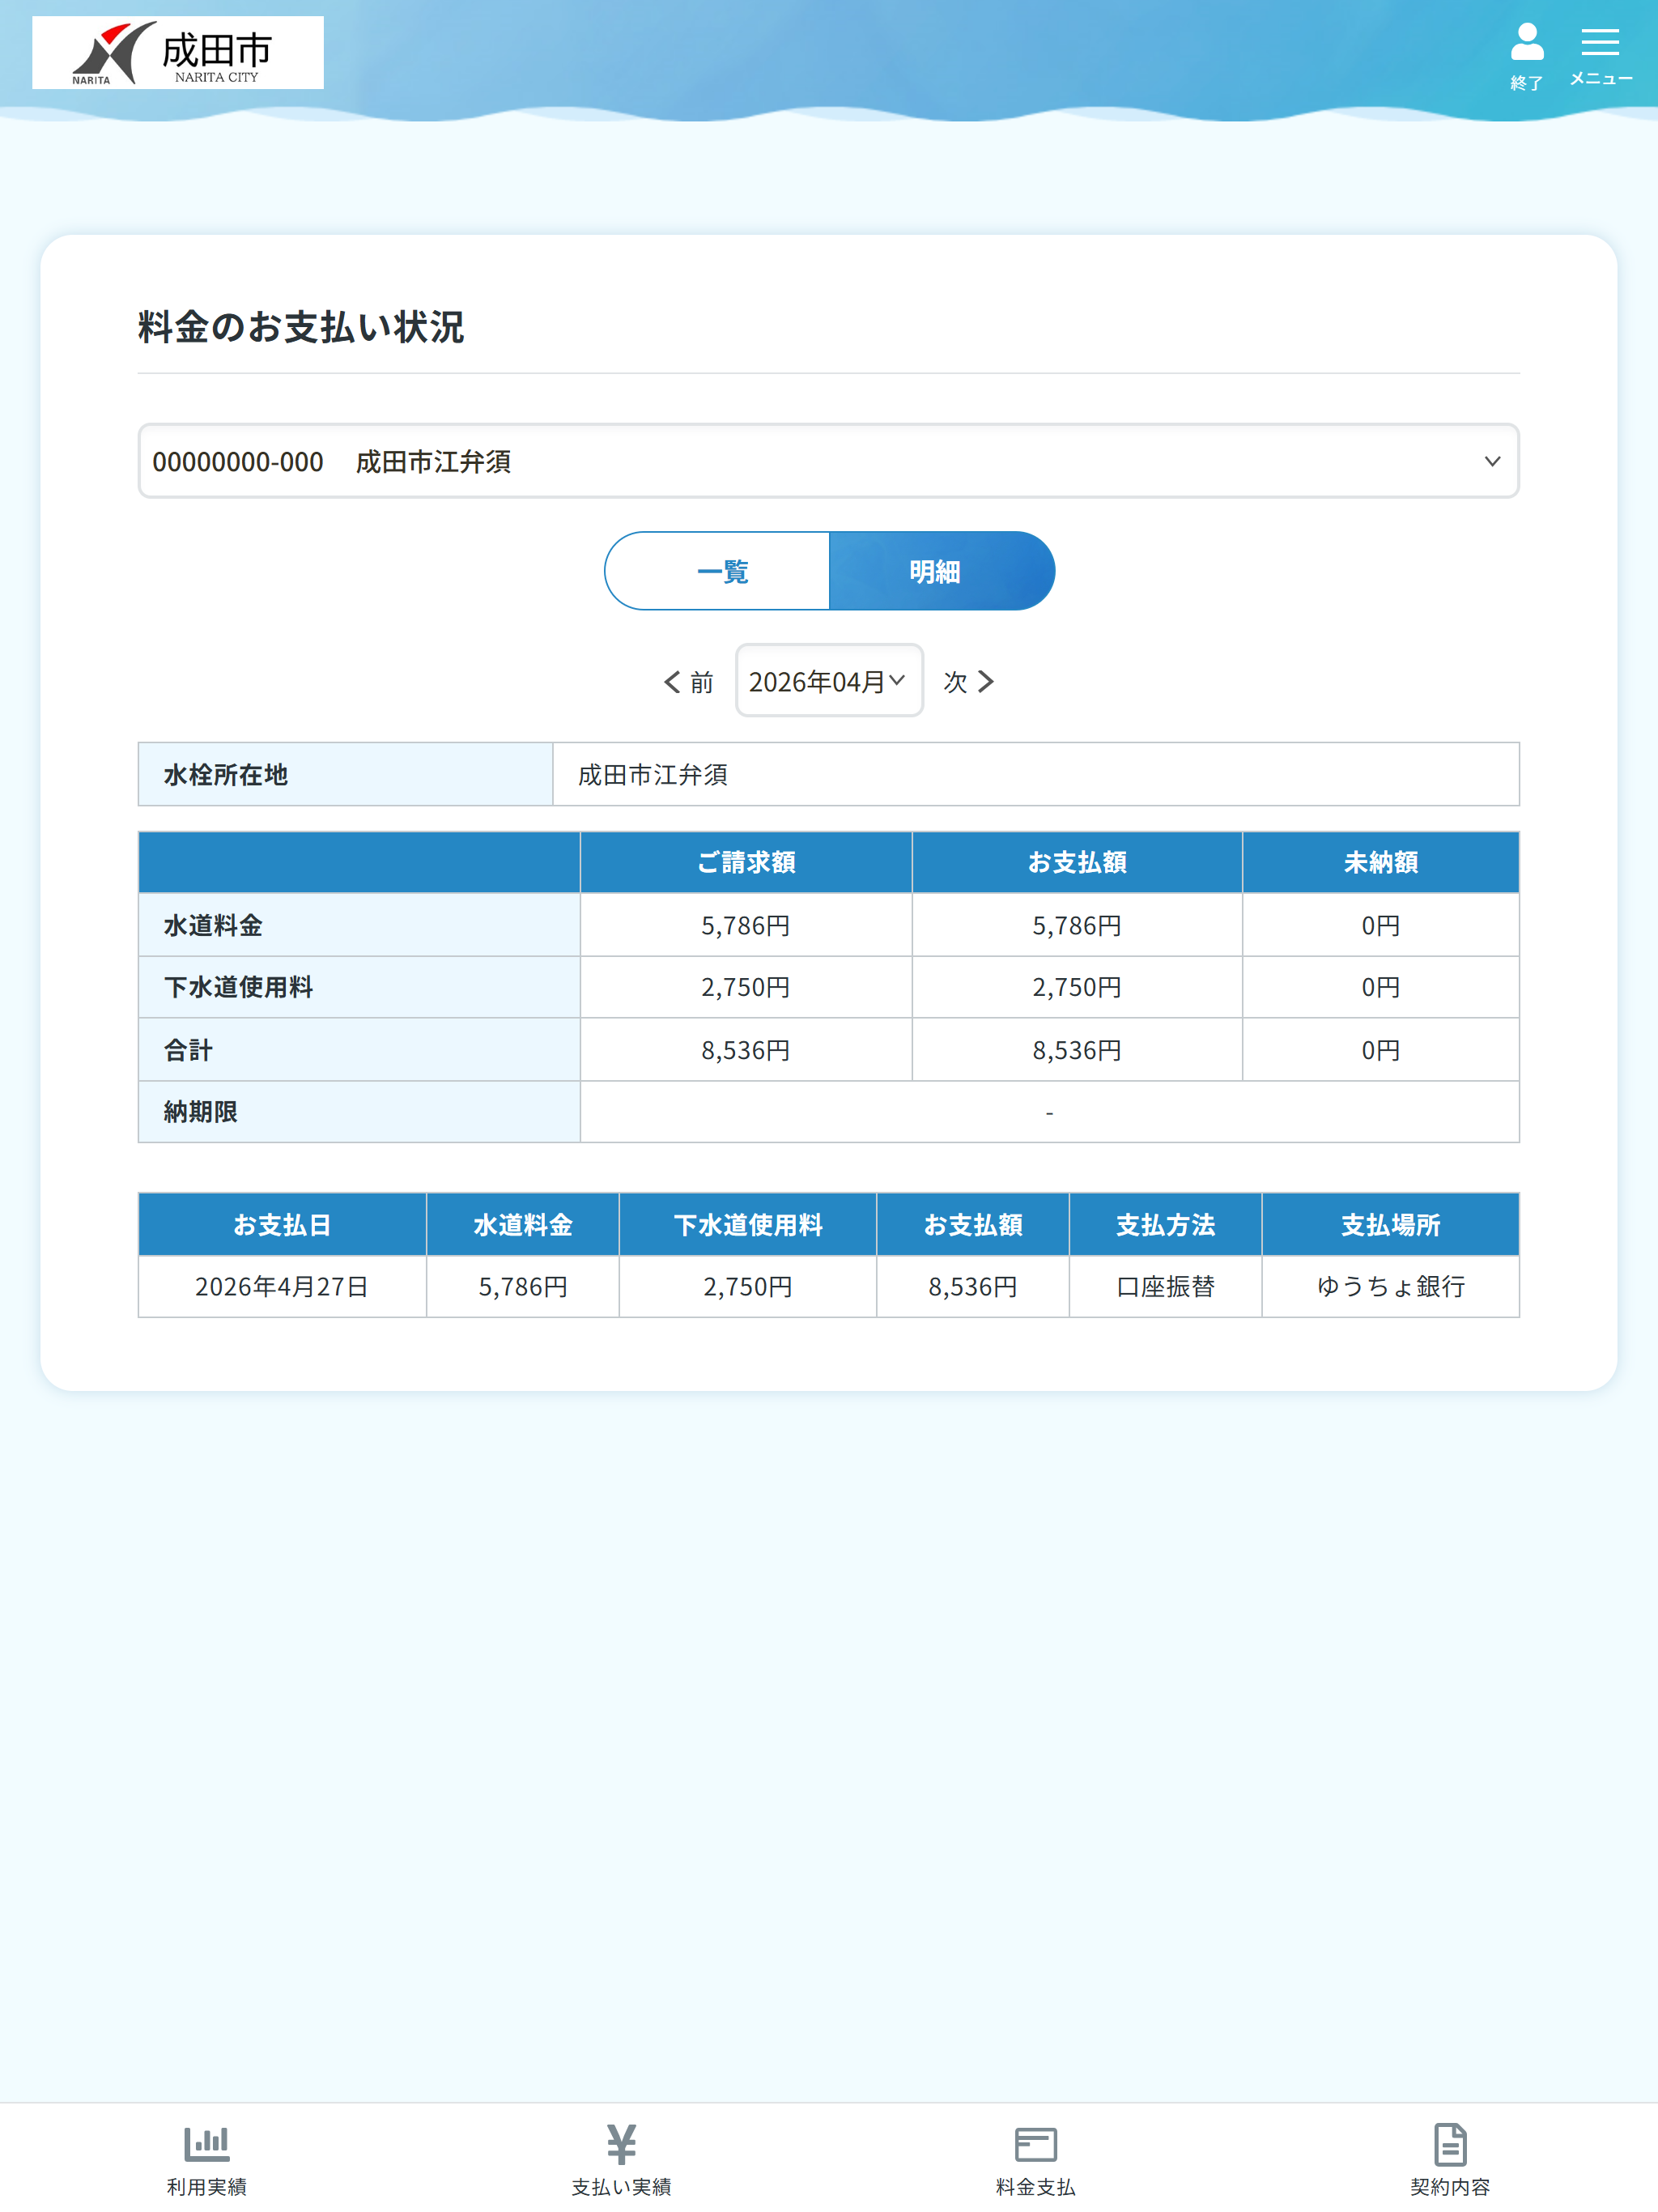This screenshot has height=2212, width=1658.
Task: Go to next month with 次
Action: click(x=969, y=682)
